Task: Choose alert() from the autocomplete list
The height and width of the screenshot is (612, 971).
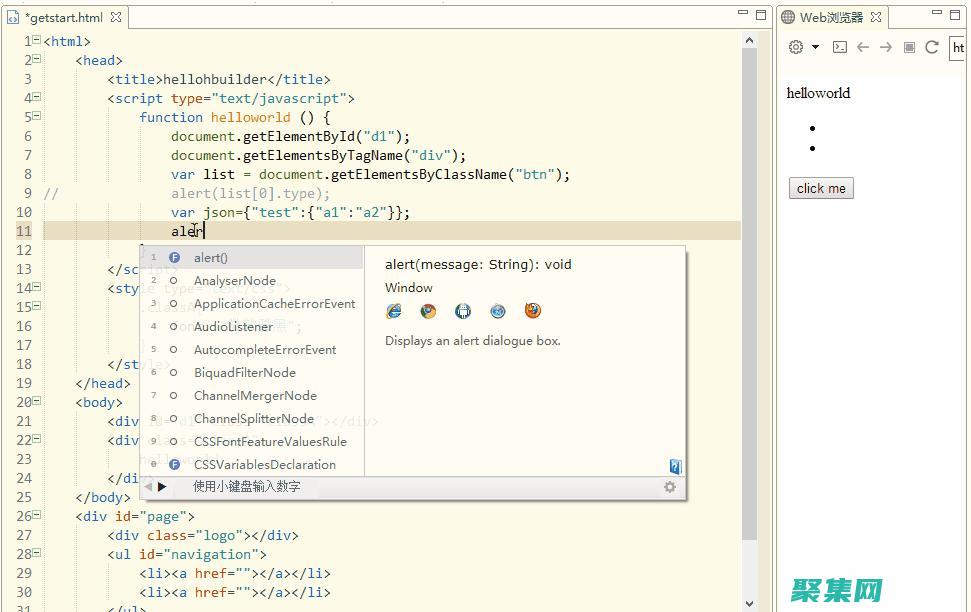Action: tap(211, 258)
